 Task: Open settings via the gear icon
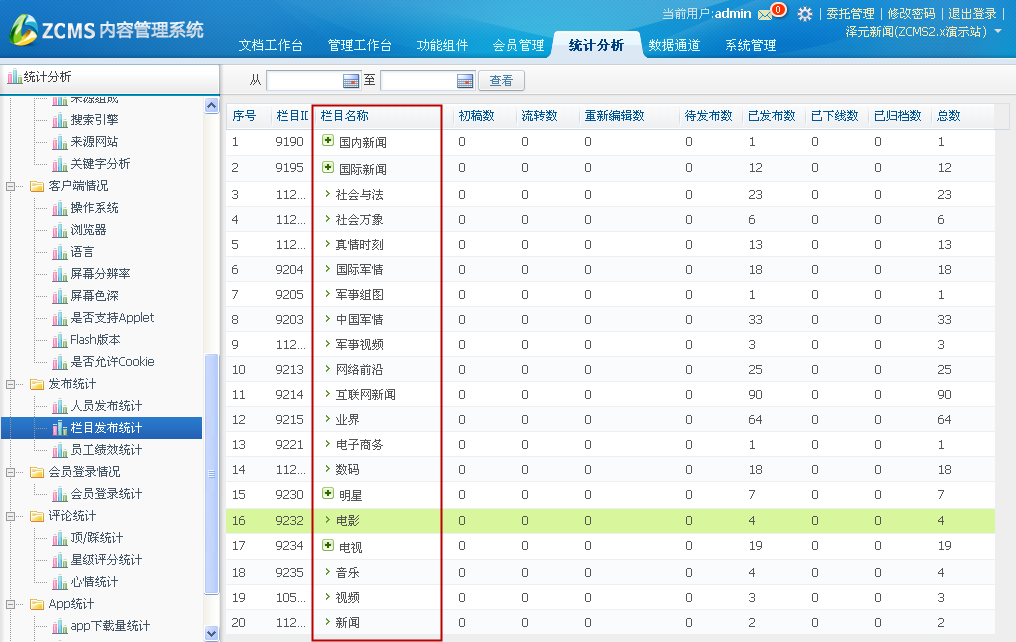point(804,14)
